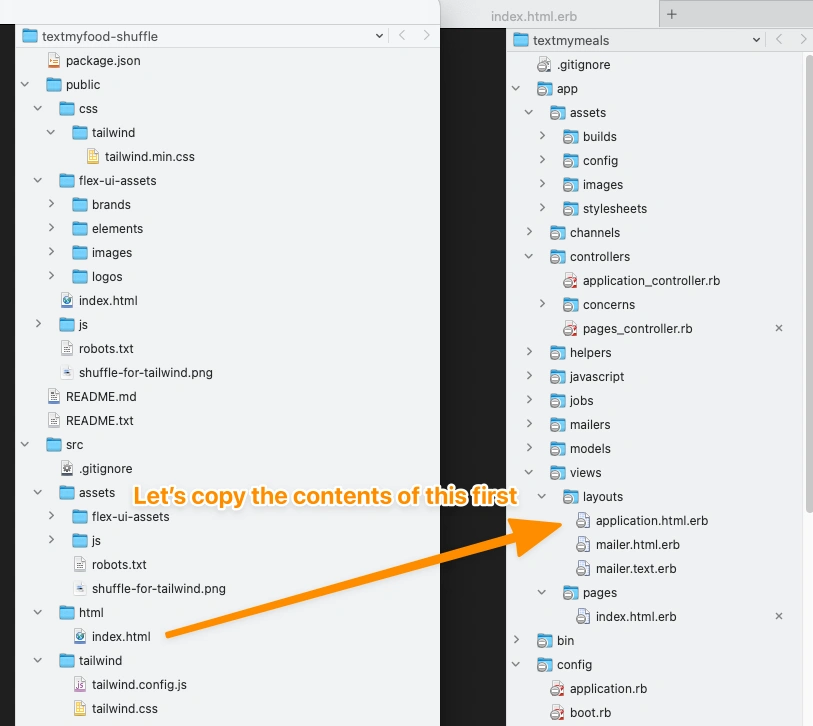Click the tailwind.min.css file icon
This screenshot has height=726, width=813.
(93, 157)
